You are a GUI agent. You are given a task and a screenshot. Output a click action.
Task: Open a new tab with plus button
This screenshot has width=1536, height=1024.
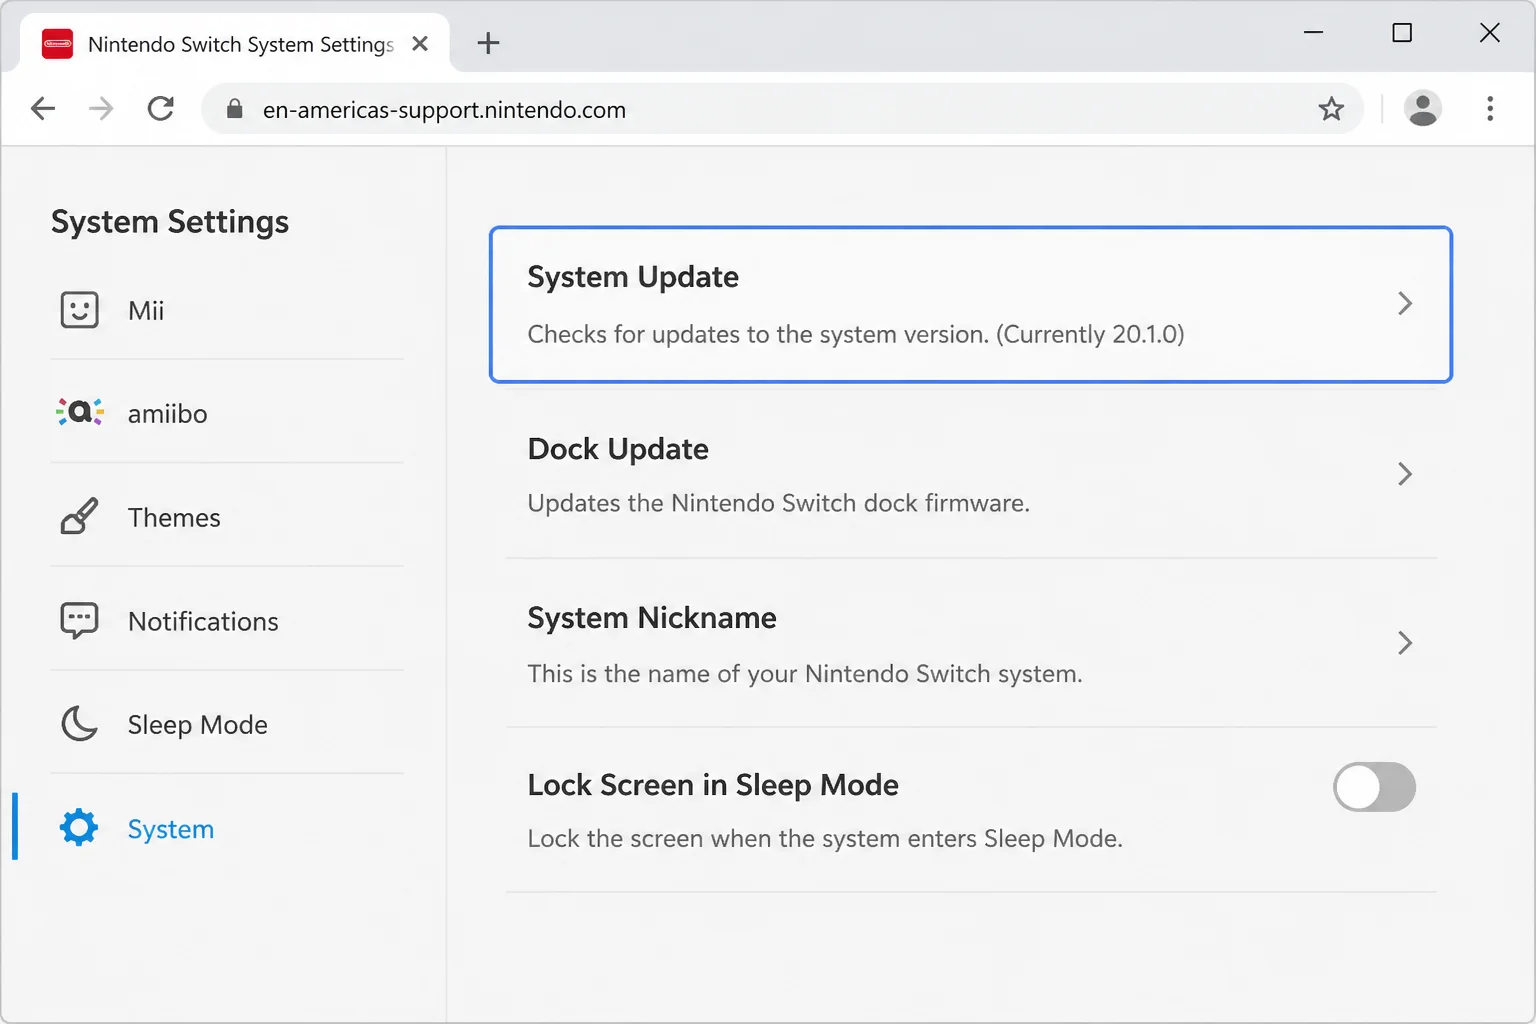[488, 43]
